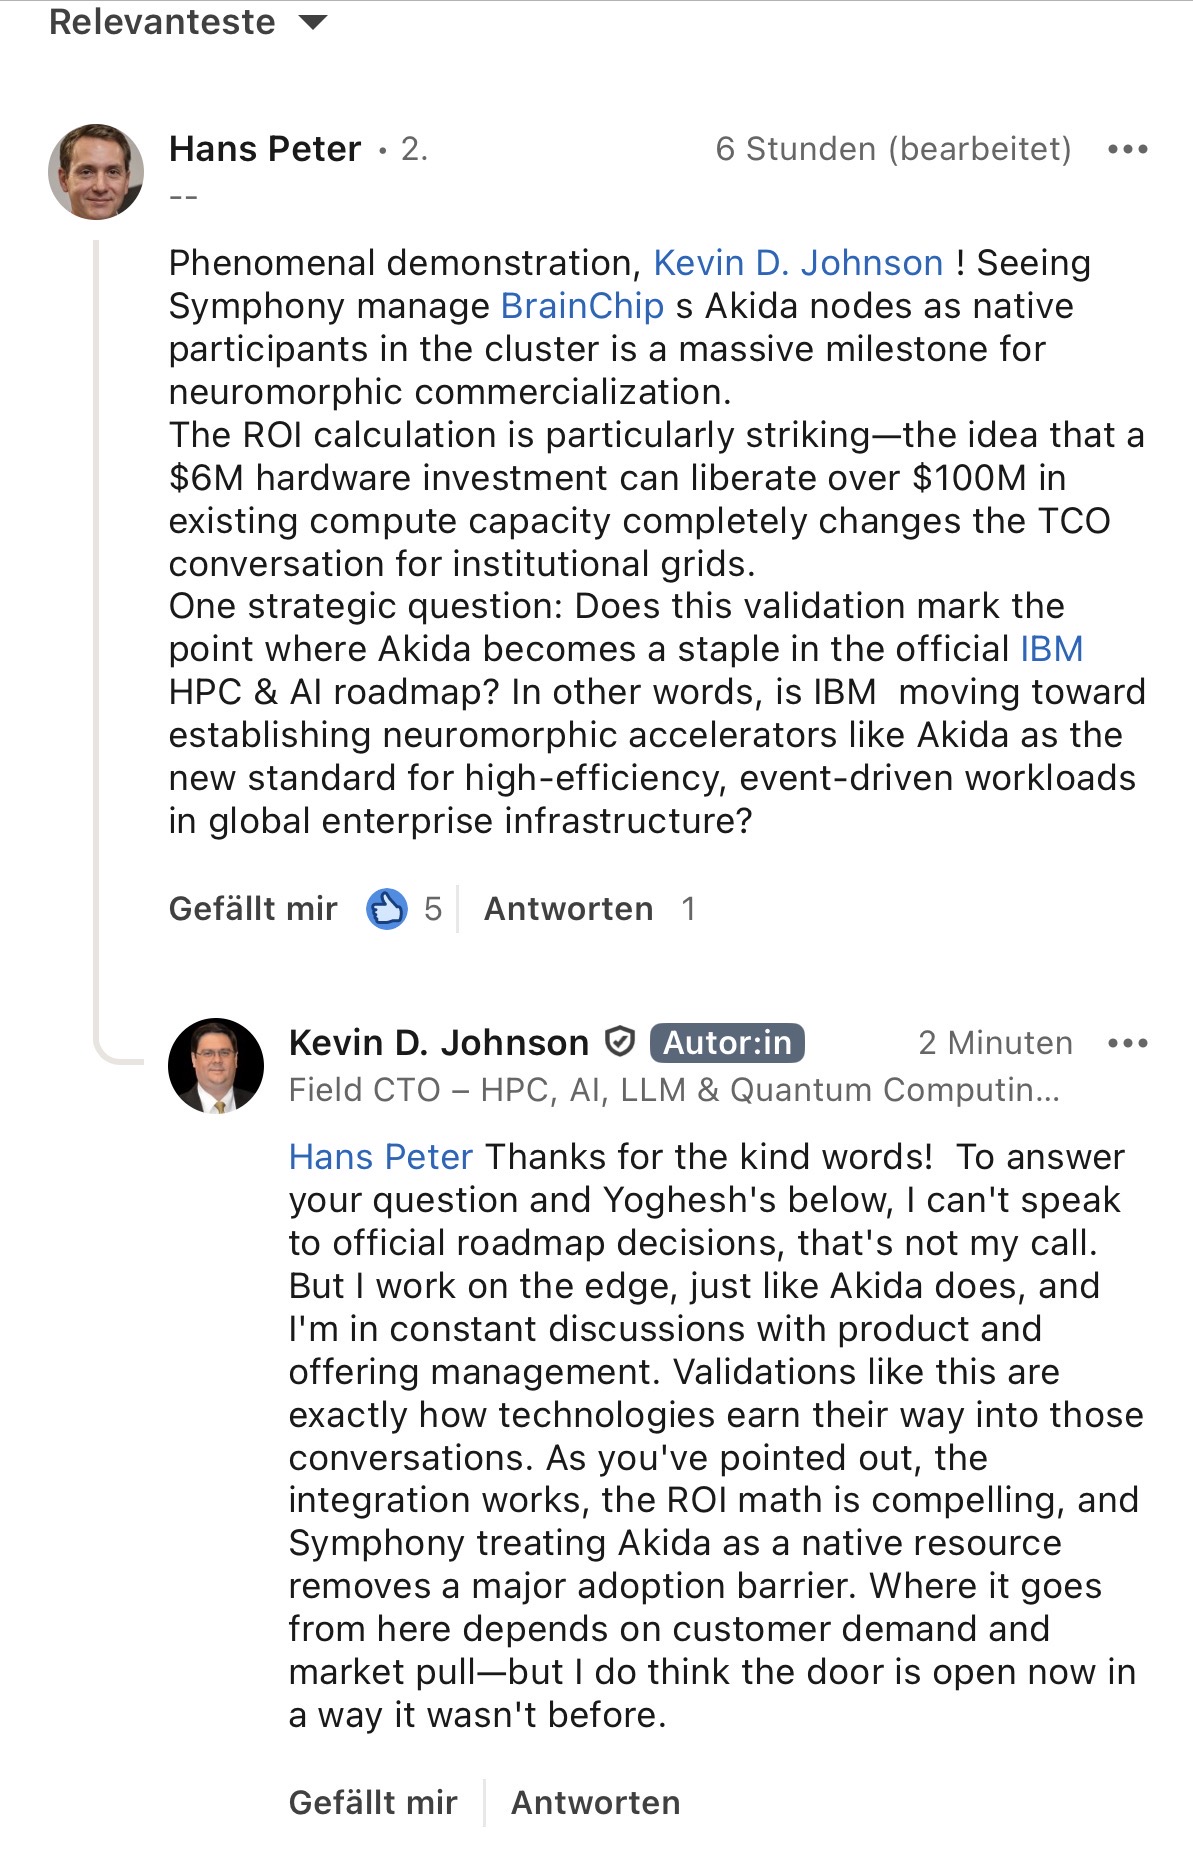
Task: Open Hans Peter's profile picture
Action: (96, 172)
